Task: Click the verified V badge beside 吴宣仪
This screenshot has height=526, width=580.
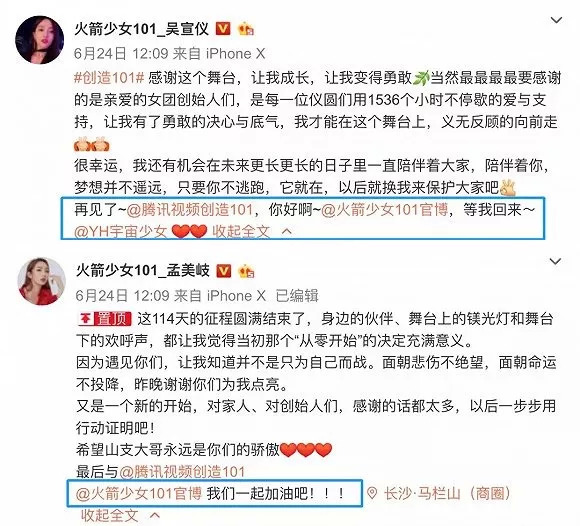Action: (x=223, y=28)
